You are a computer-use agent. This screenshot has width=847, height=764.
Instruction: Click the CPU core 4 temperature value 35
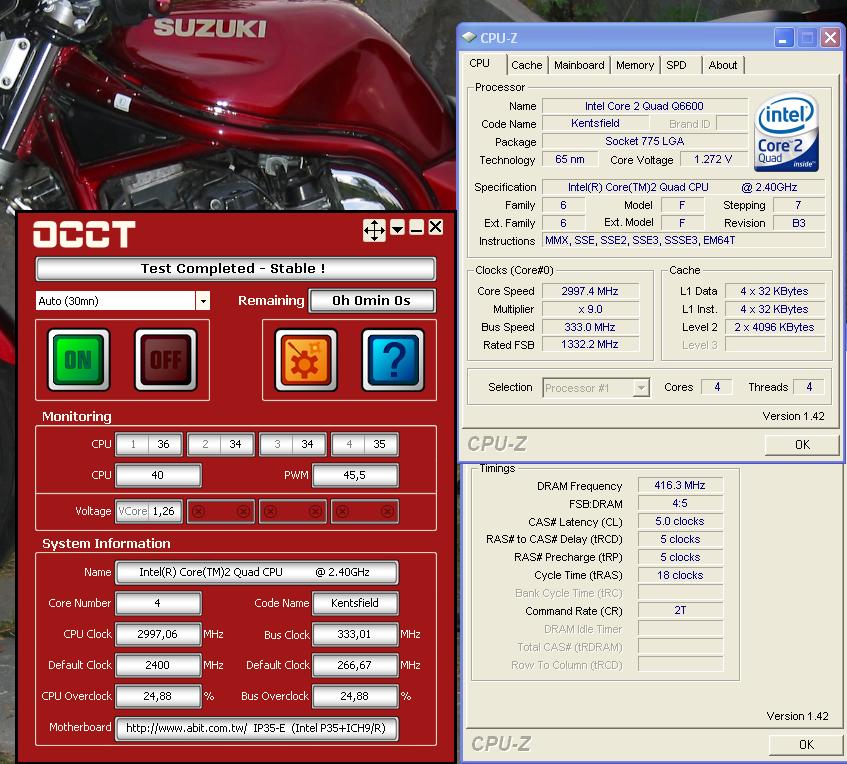[x=380, y=444]
